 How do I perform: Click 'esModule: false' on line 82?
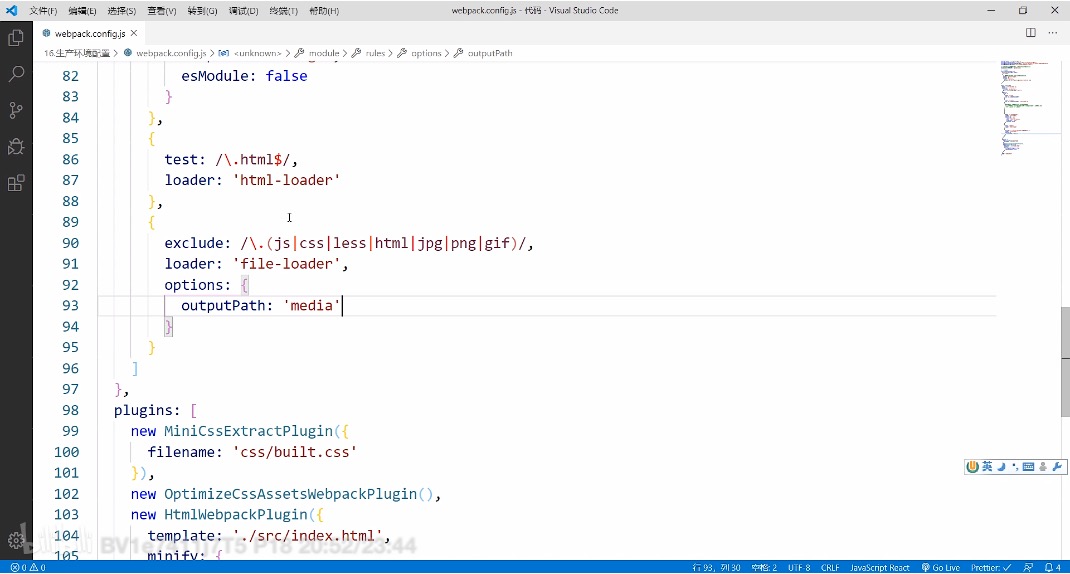click(x=244, y=76)
